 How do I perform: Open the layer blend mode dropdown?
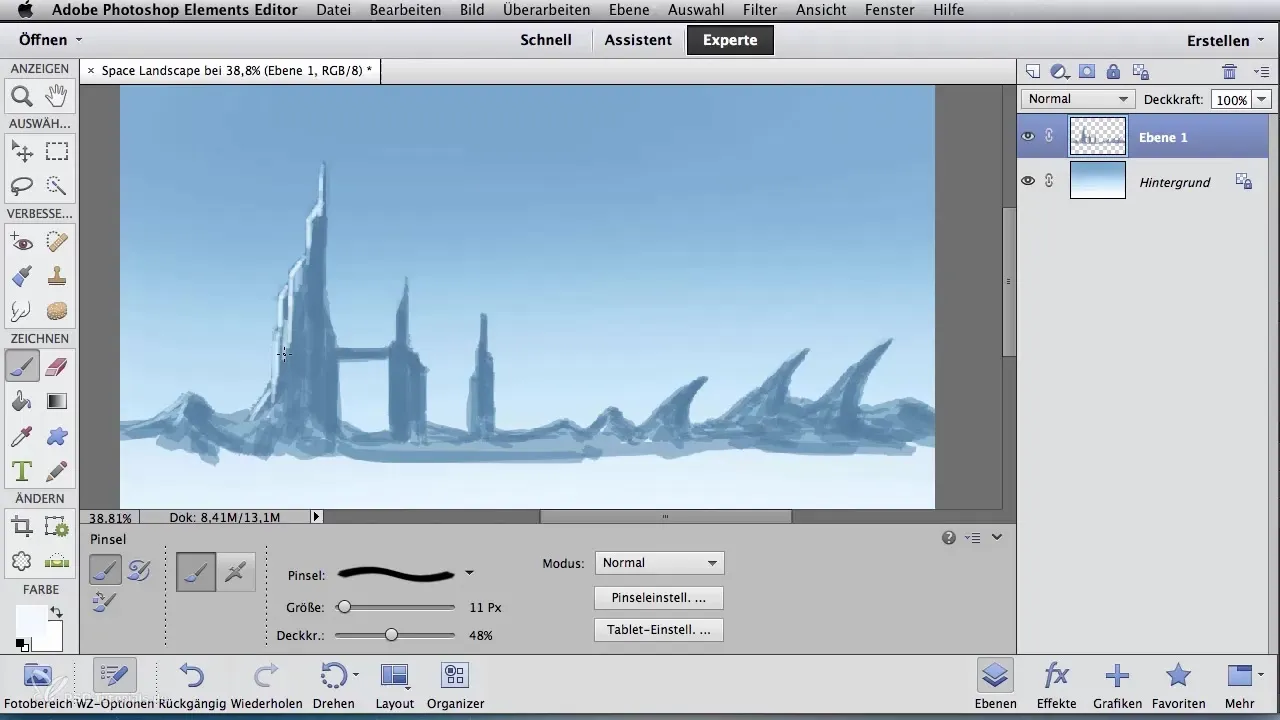tap(1077, 99)
